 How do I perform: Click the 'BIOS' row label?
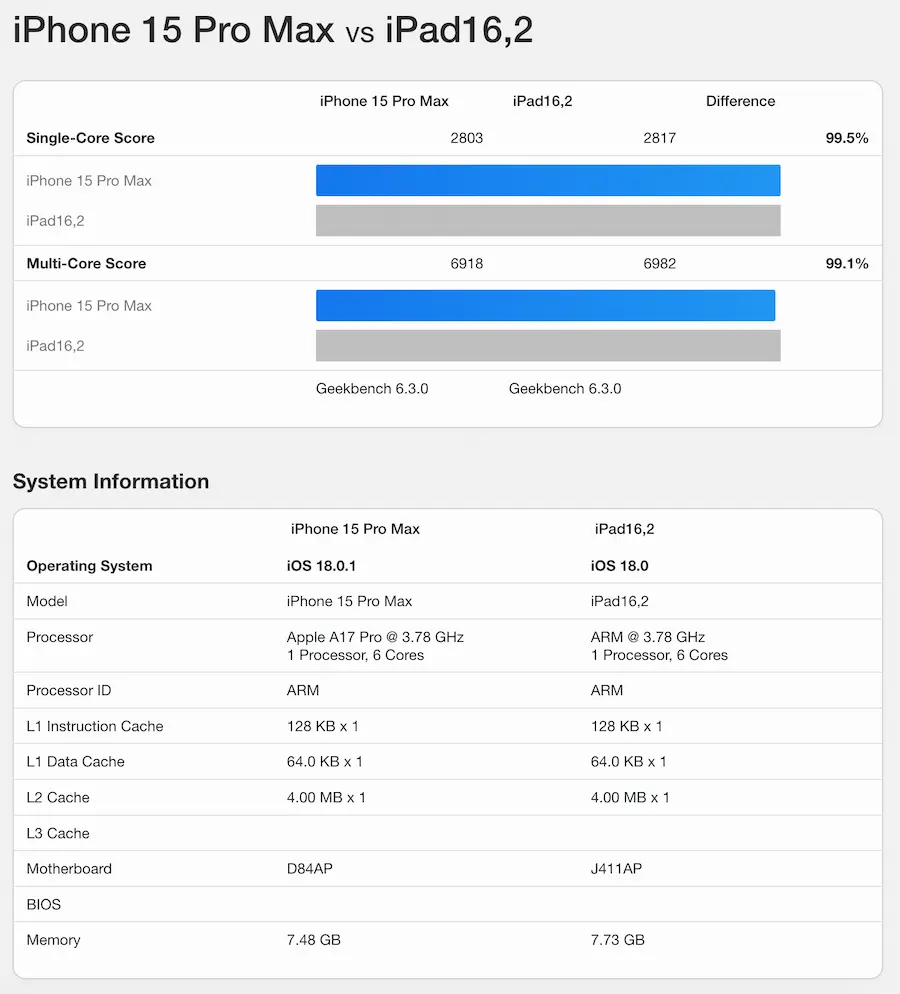pos(44,905)
